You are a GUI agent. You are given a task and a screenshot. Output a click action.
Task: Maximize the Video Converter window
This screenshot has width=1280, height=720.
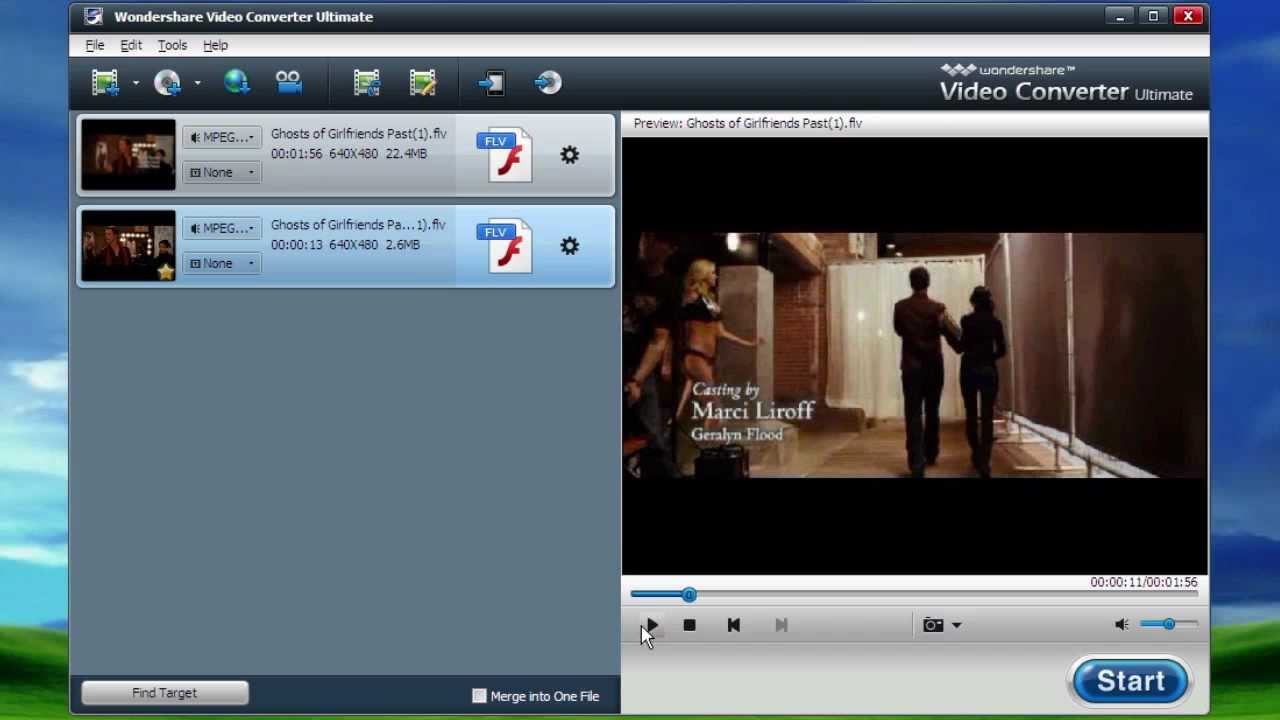(1153, 16)
